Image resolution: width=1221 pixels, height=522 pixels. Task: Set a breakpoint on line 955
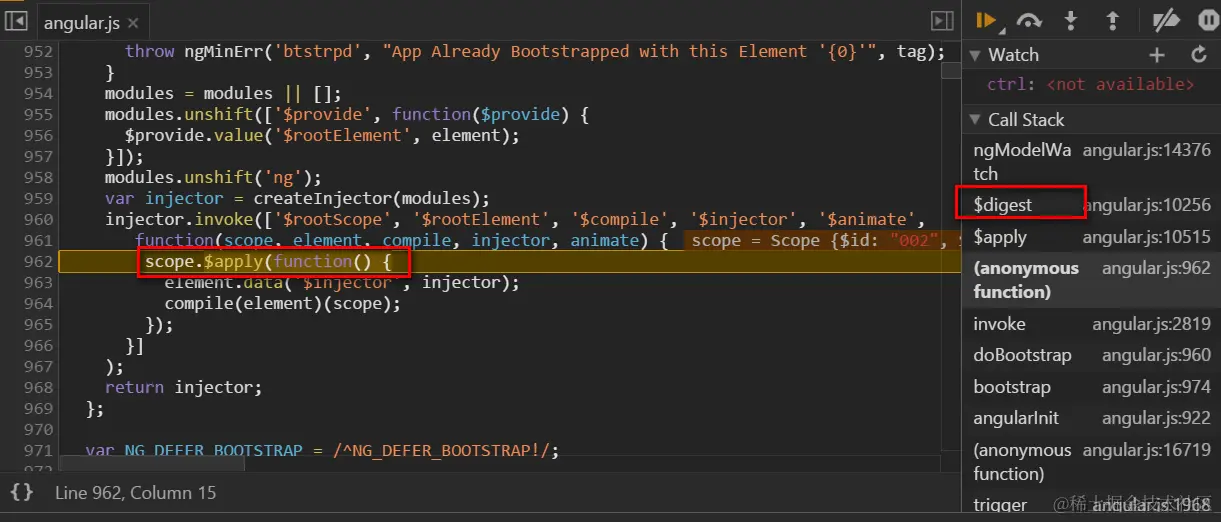pos(38,115)
